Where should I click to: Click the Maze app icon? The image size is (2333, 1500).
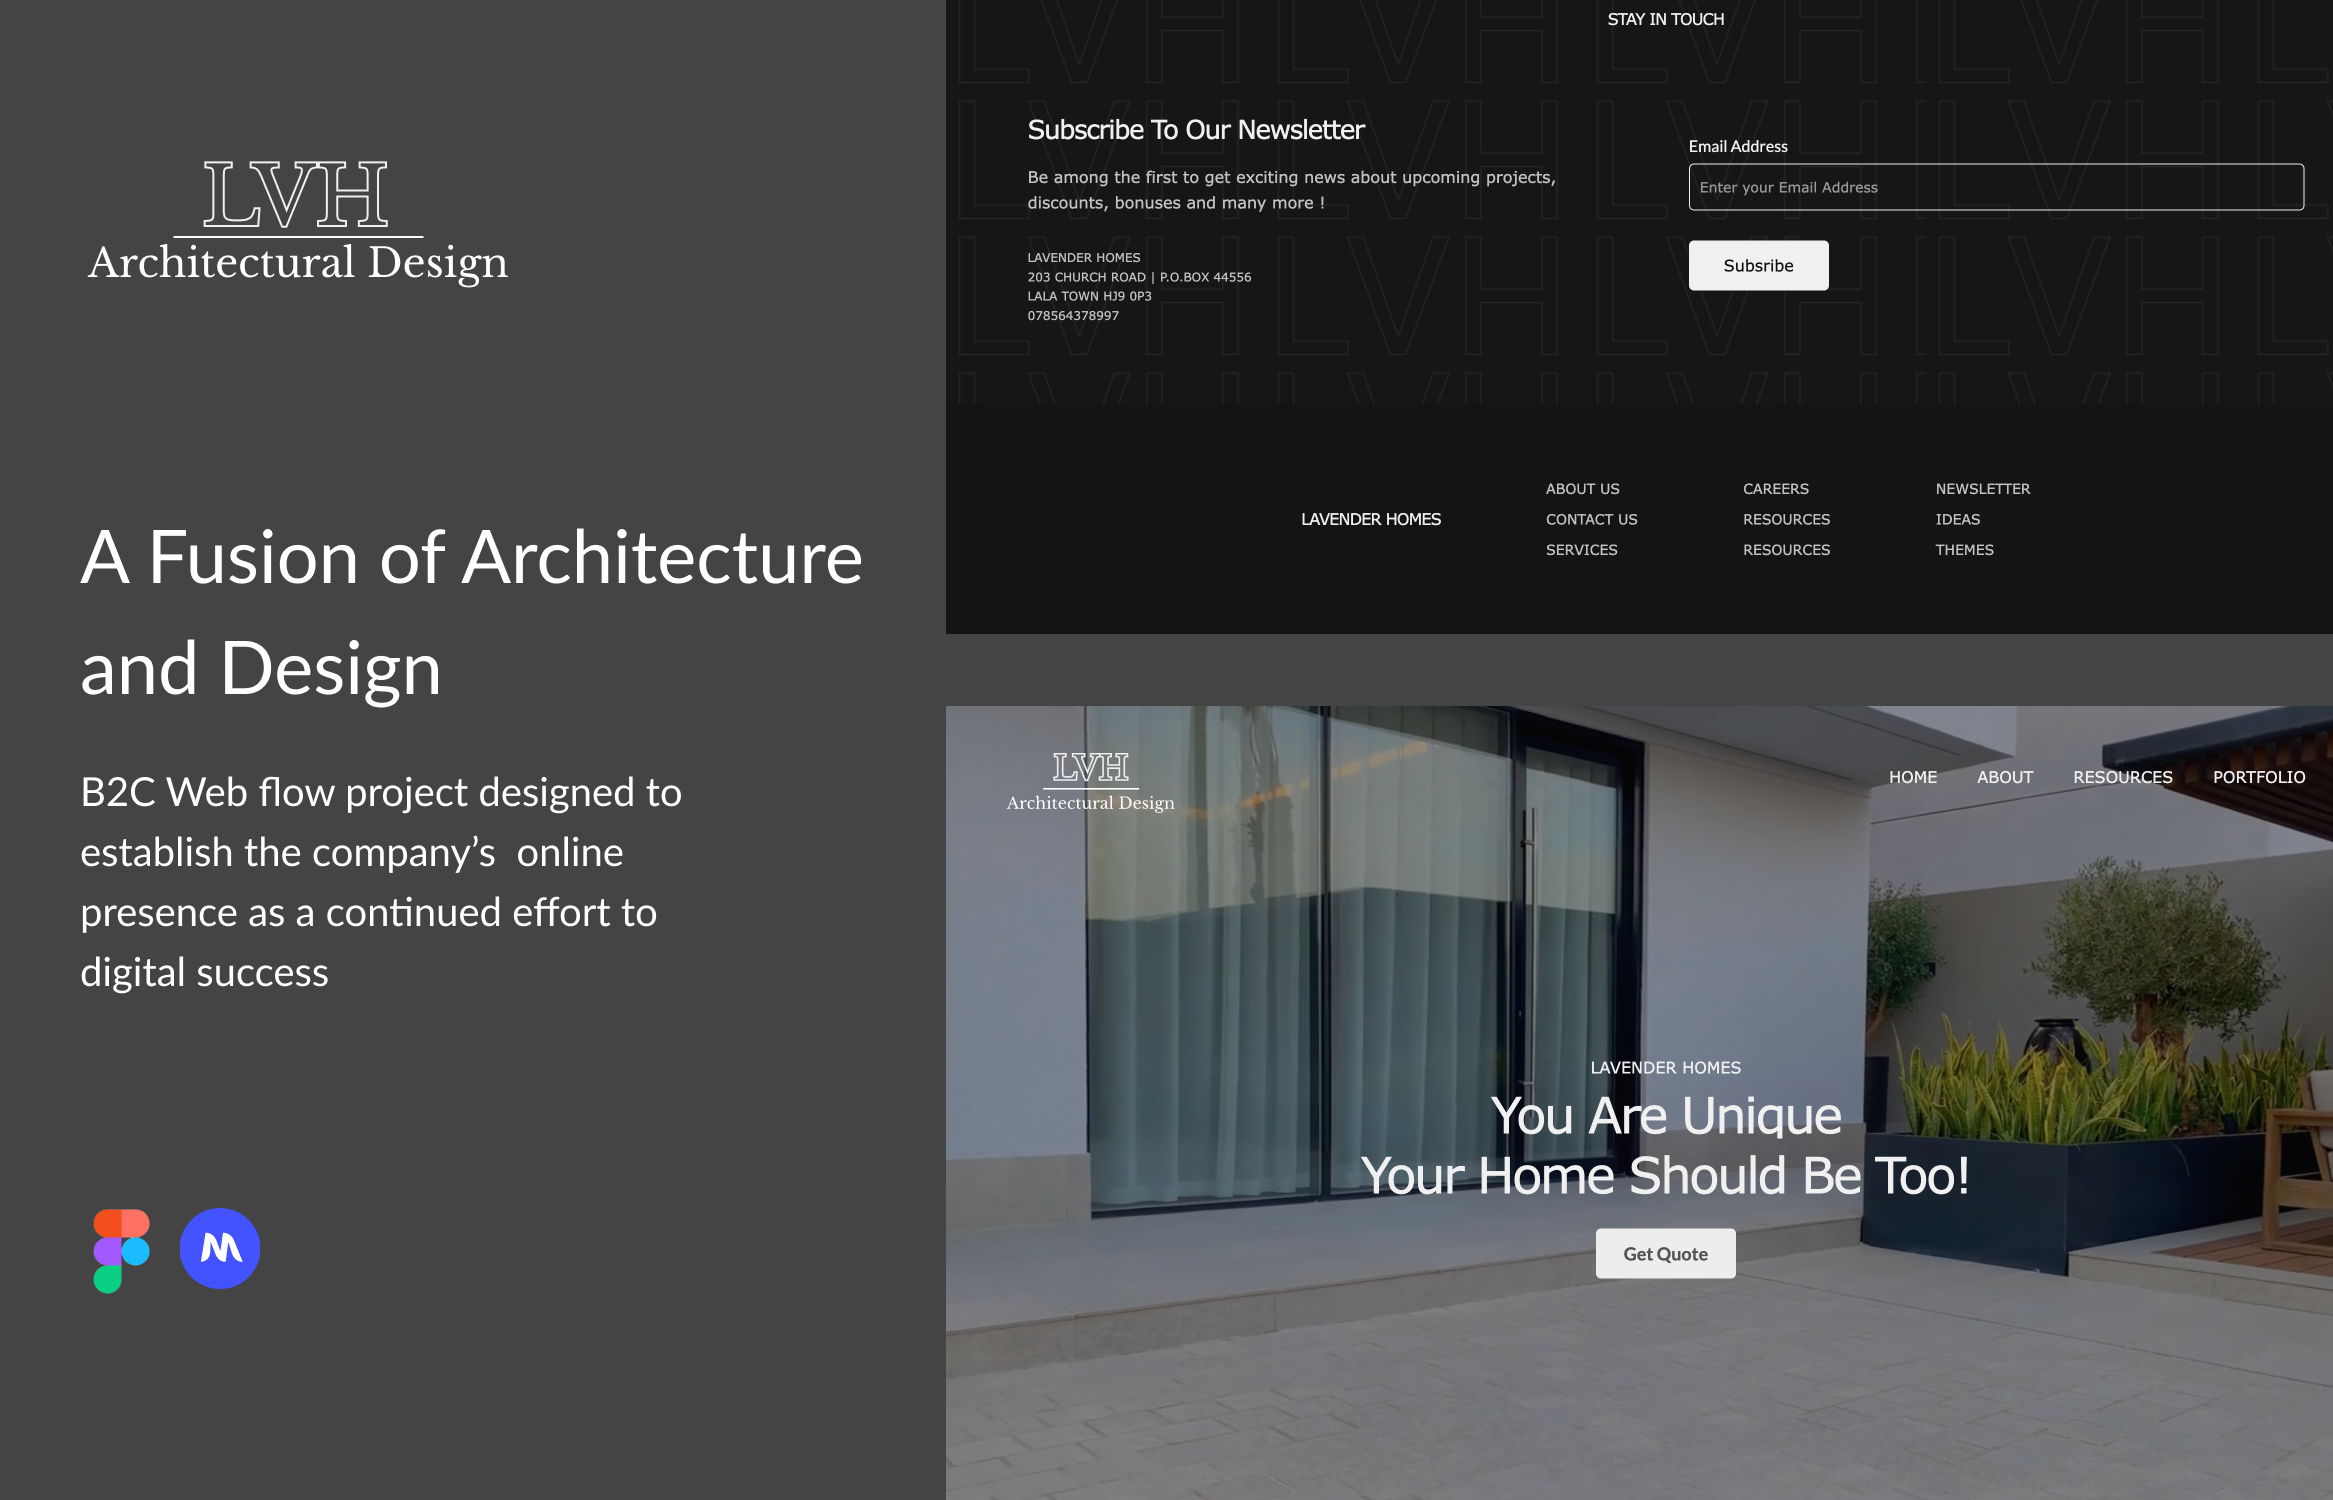coord(218,1247)
